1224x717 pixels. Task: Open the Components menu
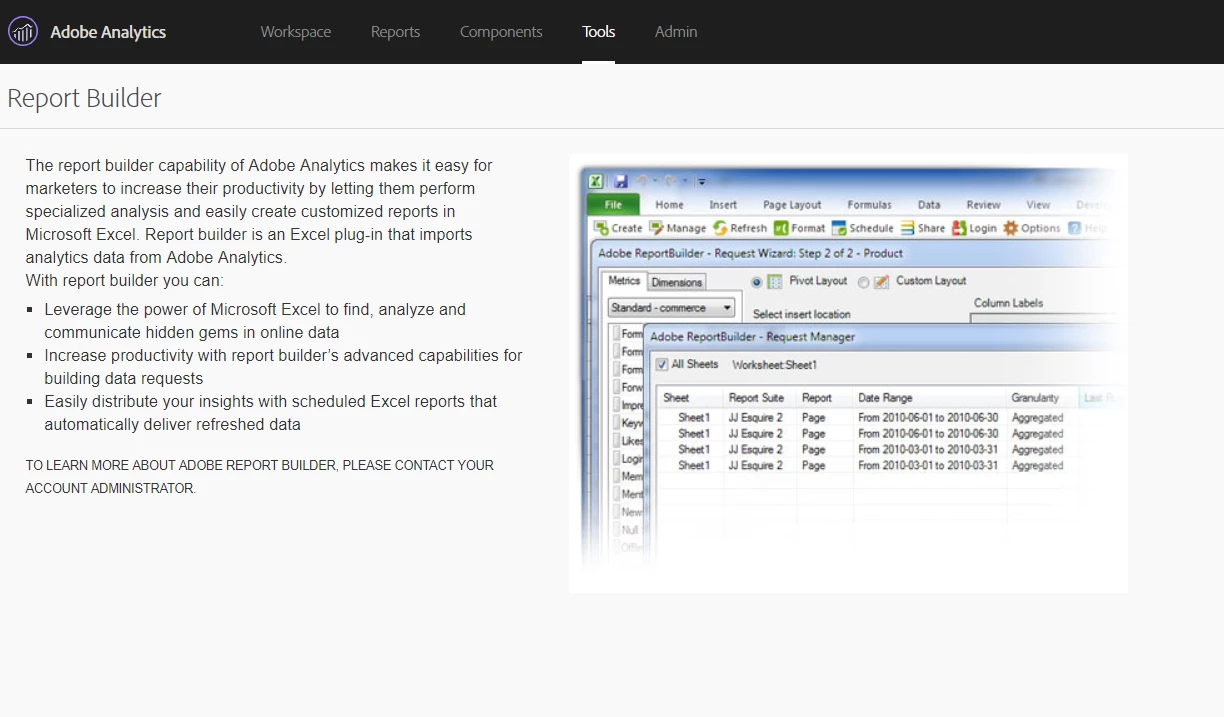[x=501, y=32]
